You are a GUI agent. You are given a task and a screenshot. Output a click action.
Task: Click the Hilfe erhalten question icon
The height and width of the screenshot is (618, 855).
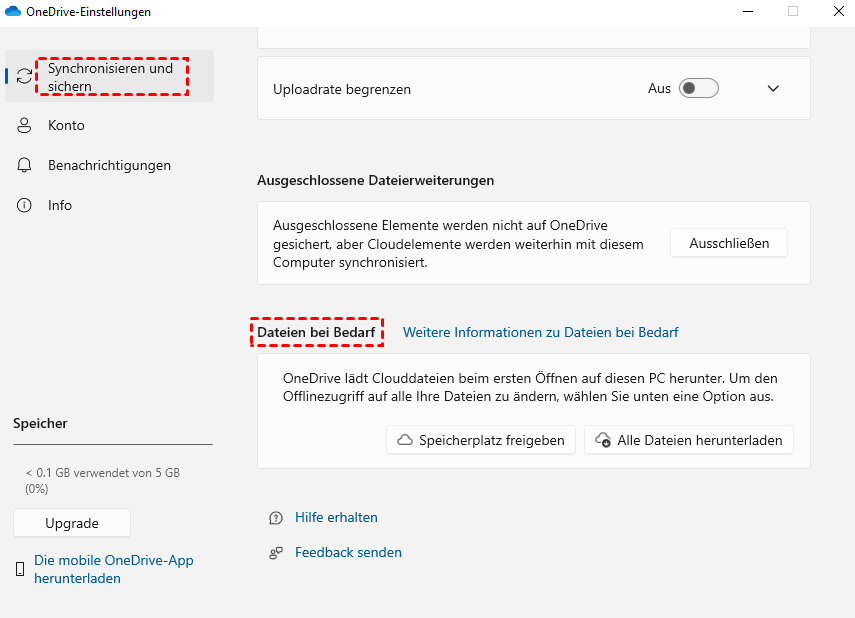pyautogui.click(x=276, y=518)
